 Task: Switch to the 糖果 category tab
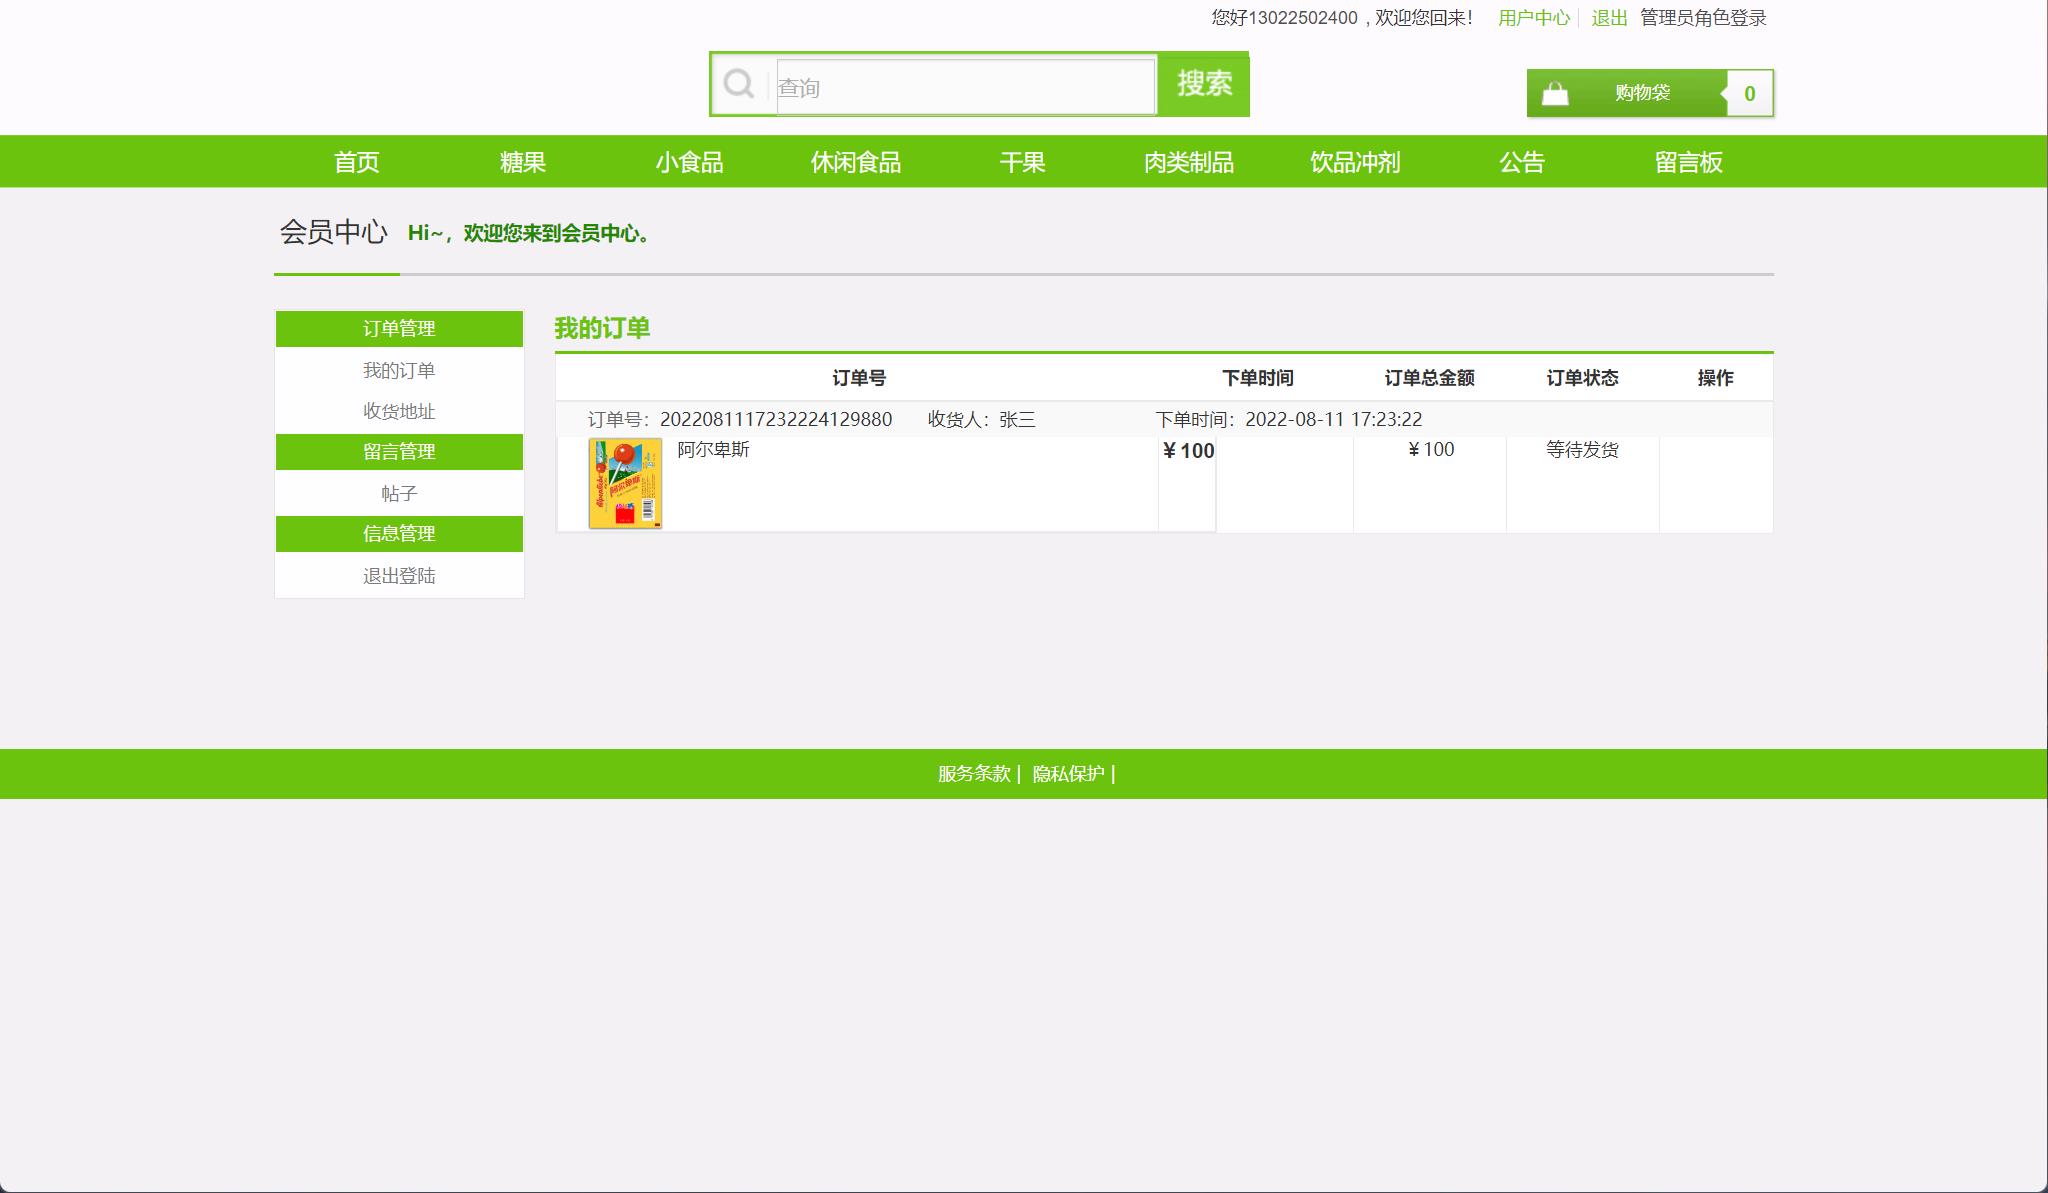[x=521, y=161]
